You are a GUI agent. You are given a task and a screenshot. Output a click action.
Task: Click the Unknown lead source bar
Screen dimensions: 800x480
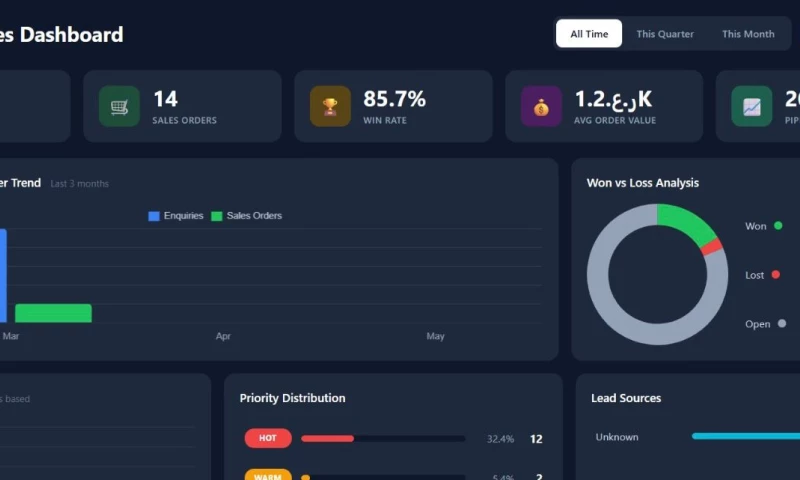click(x=745, y=436)
